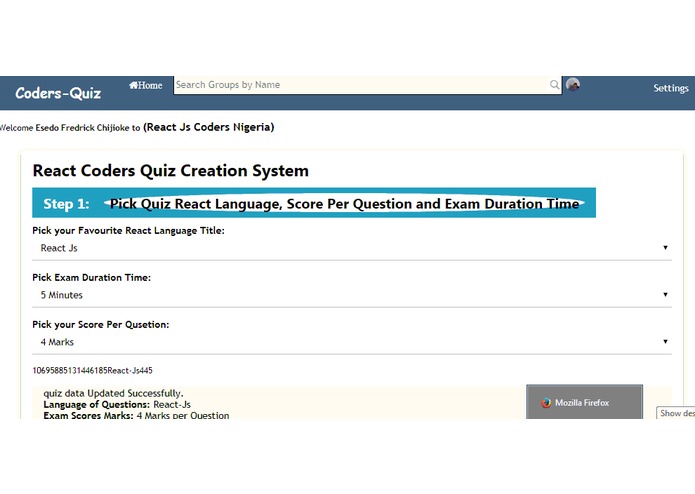Click the Mozilla Firefox taskbar popup
695x494 pixels.
coord(584,402)
